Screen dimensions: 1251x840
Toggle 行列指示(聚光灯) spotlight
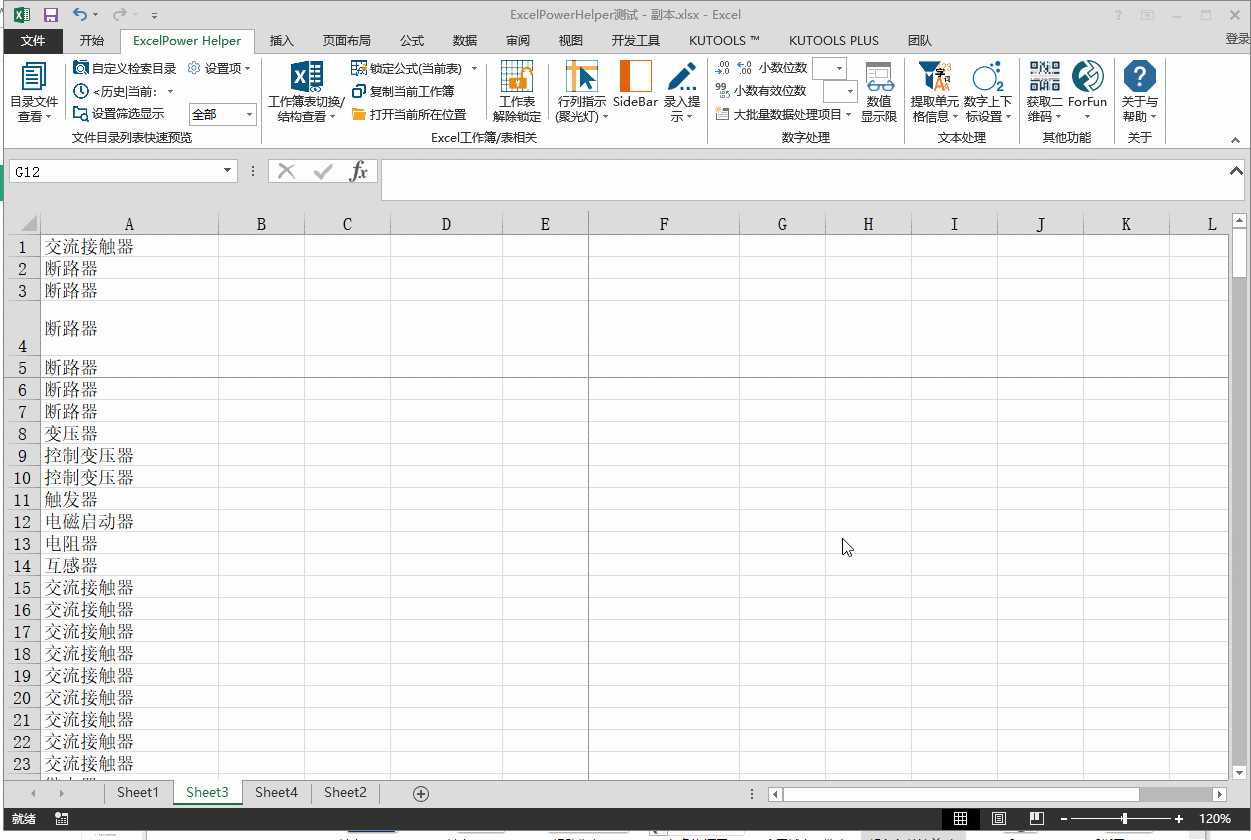click(x=582, y=92)
